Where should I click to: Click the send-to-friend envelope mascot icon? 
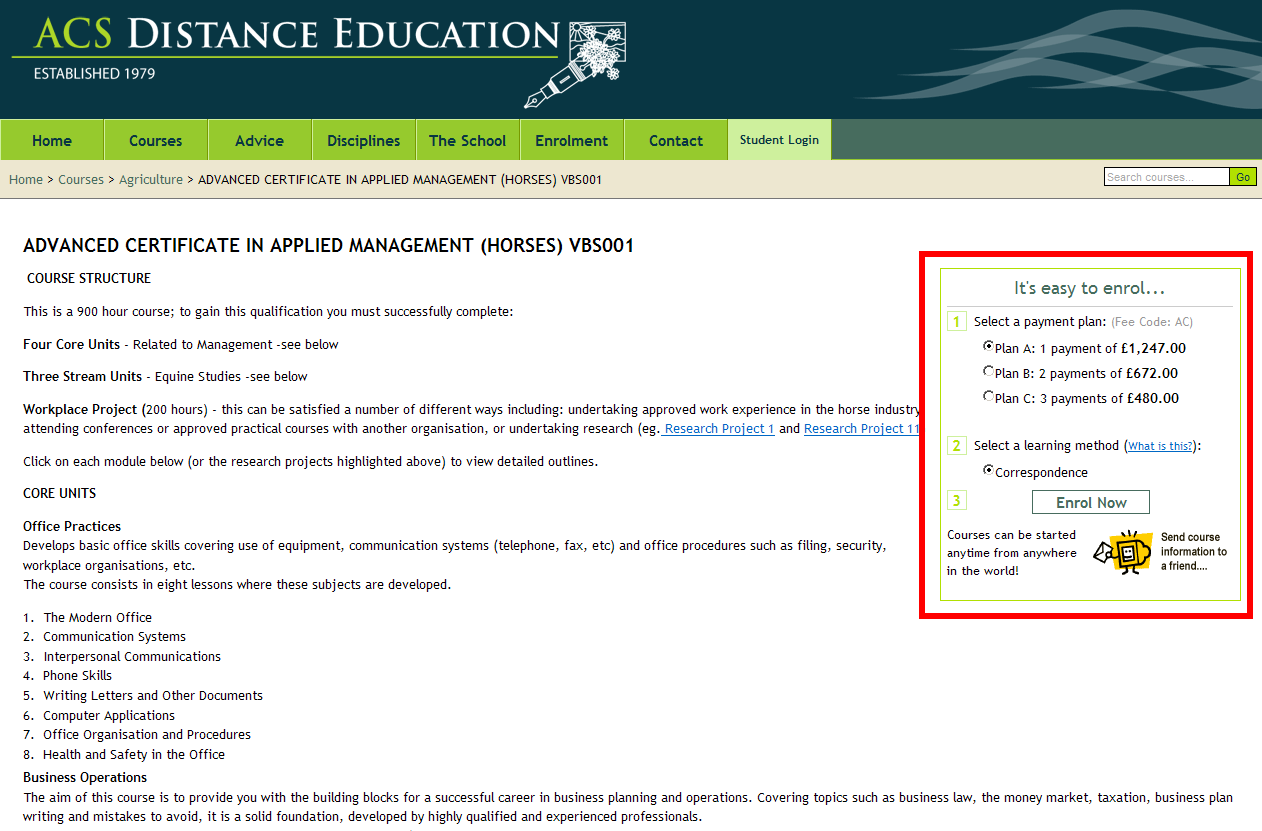pyautogui.click(x=1123, y=552)
